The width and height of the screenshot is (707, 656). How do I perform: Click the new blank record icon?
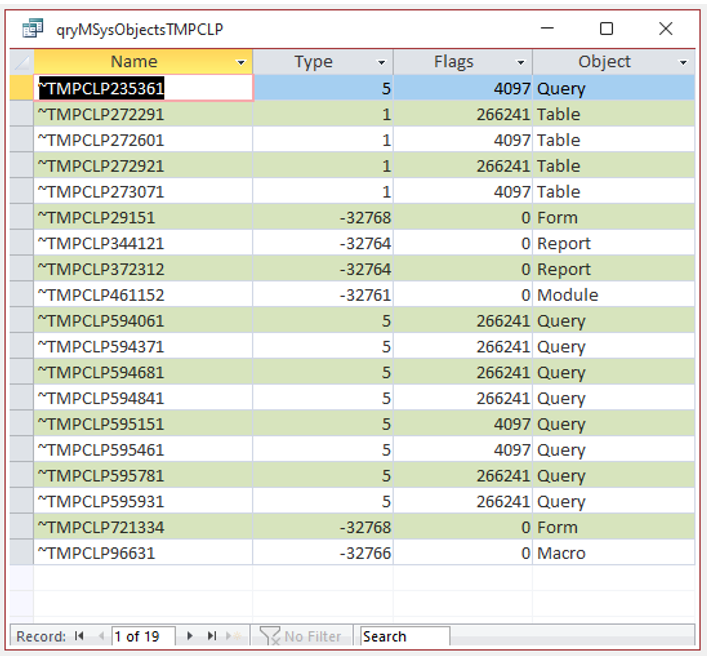(x=234, y=636)
